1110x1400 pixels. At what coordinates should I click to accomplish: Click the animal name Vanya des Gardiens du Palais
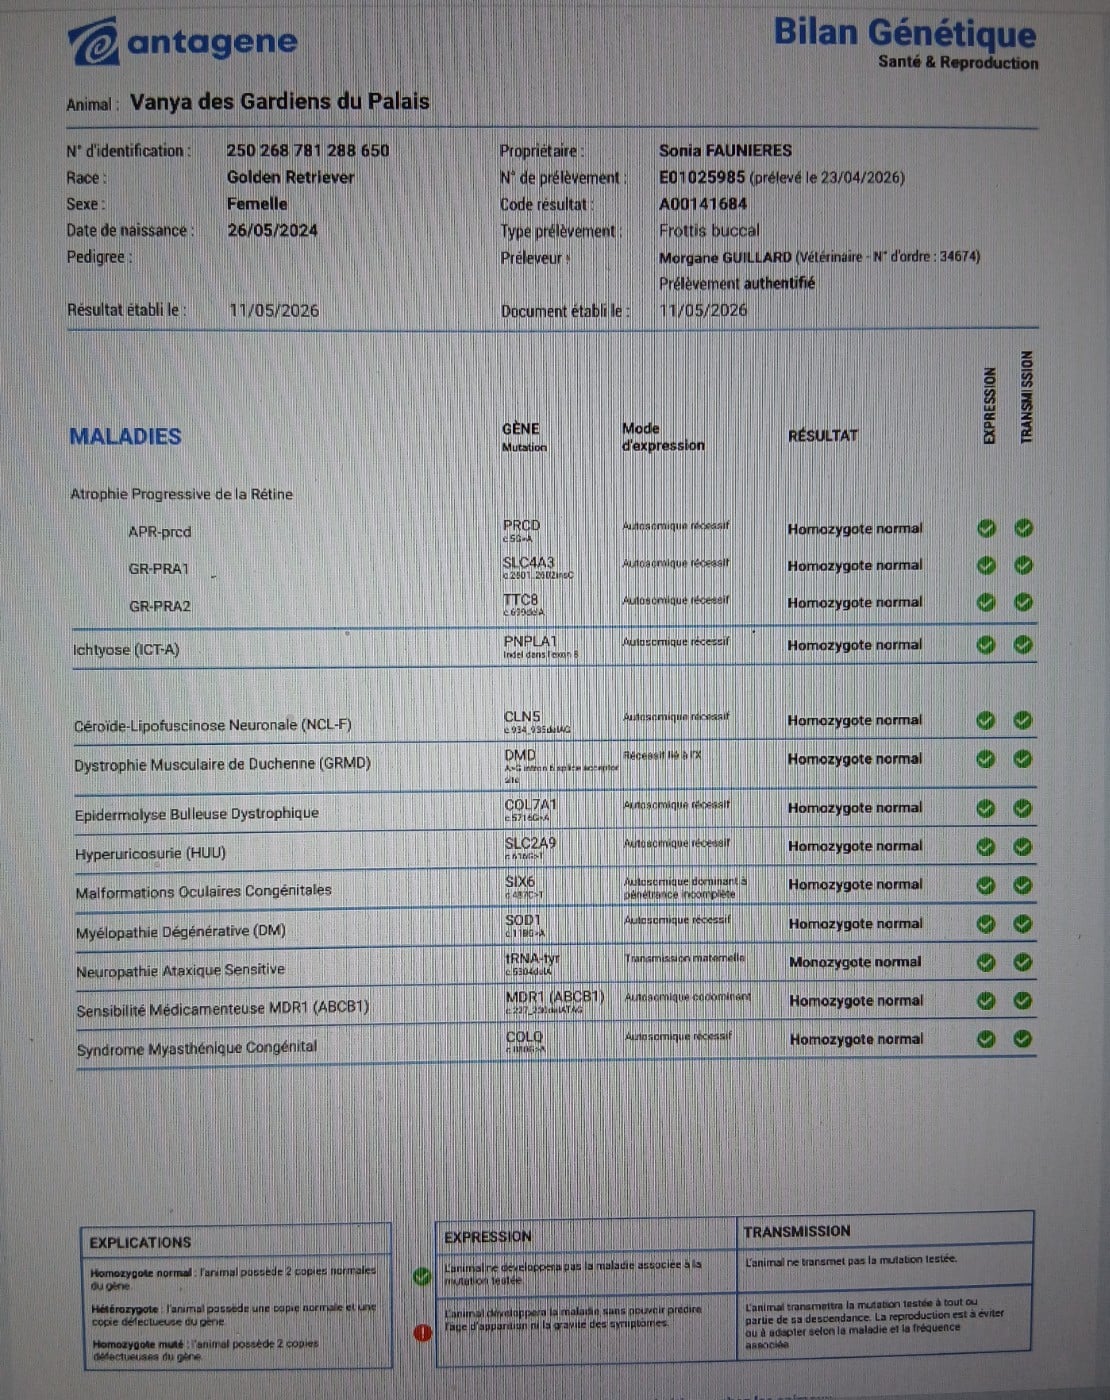280,102
